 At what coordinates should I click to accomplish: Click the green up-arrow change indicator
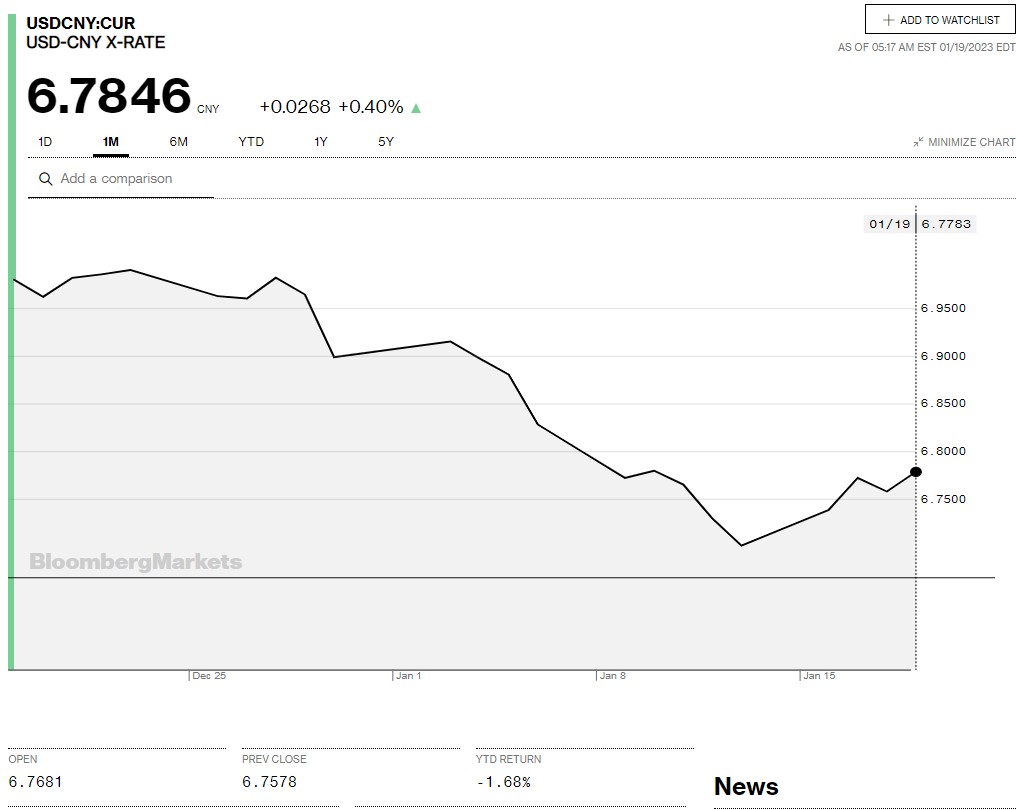[416, 108]
